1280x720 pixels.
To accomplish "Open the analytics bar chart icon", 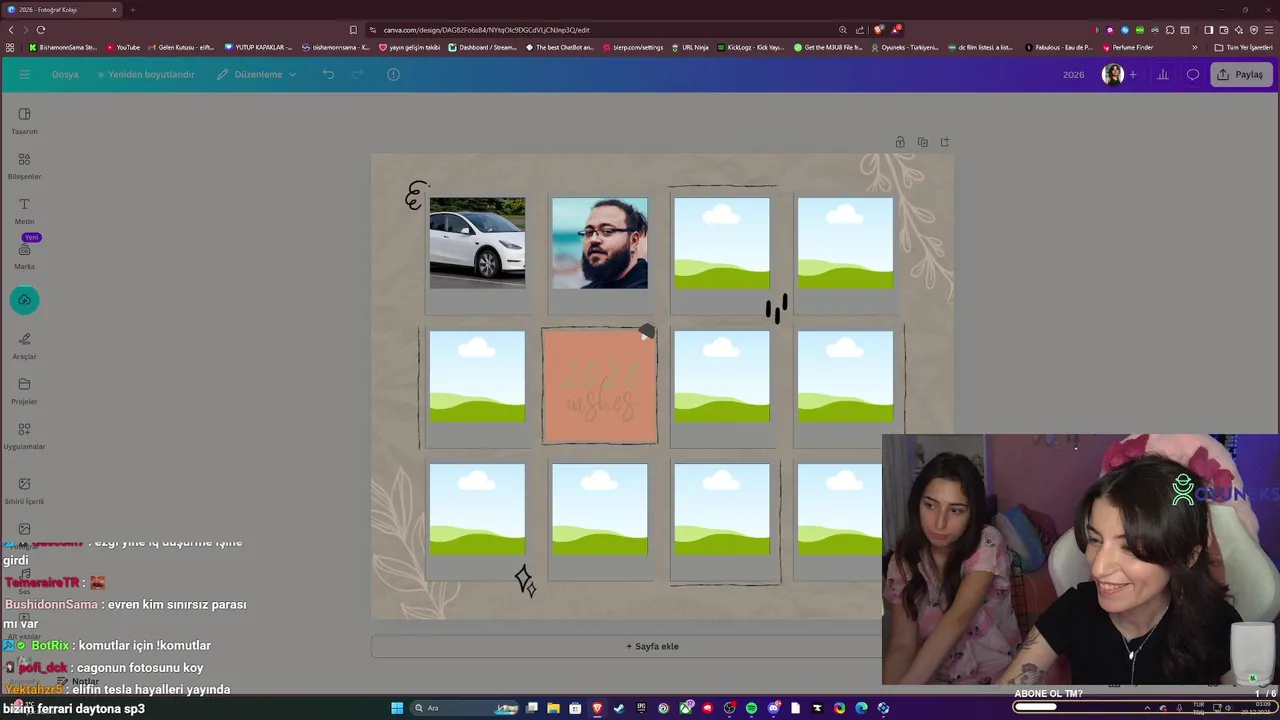I will point(1163,74).
